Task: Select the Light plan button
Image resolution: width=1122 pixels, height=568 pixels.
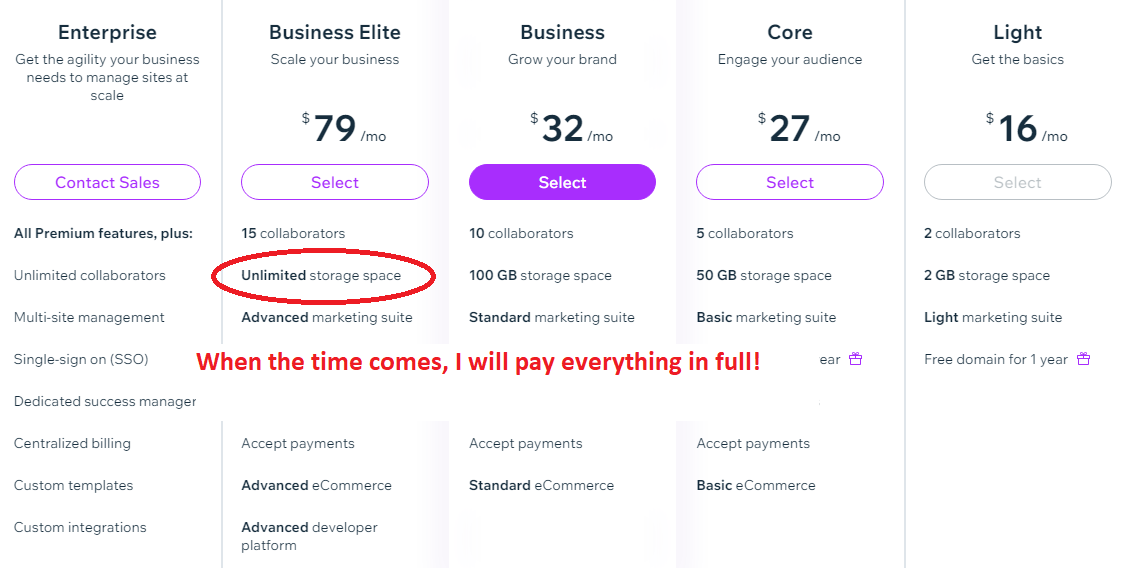Action: tap(1018, 182)
